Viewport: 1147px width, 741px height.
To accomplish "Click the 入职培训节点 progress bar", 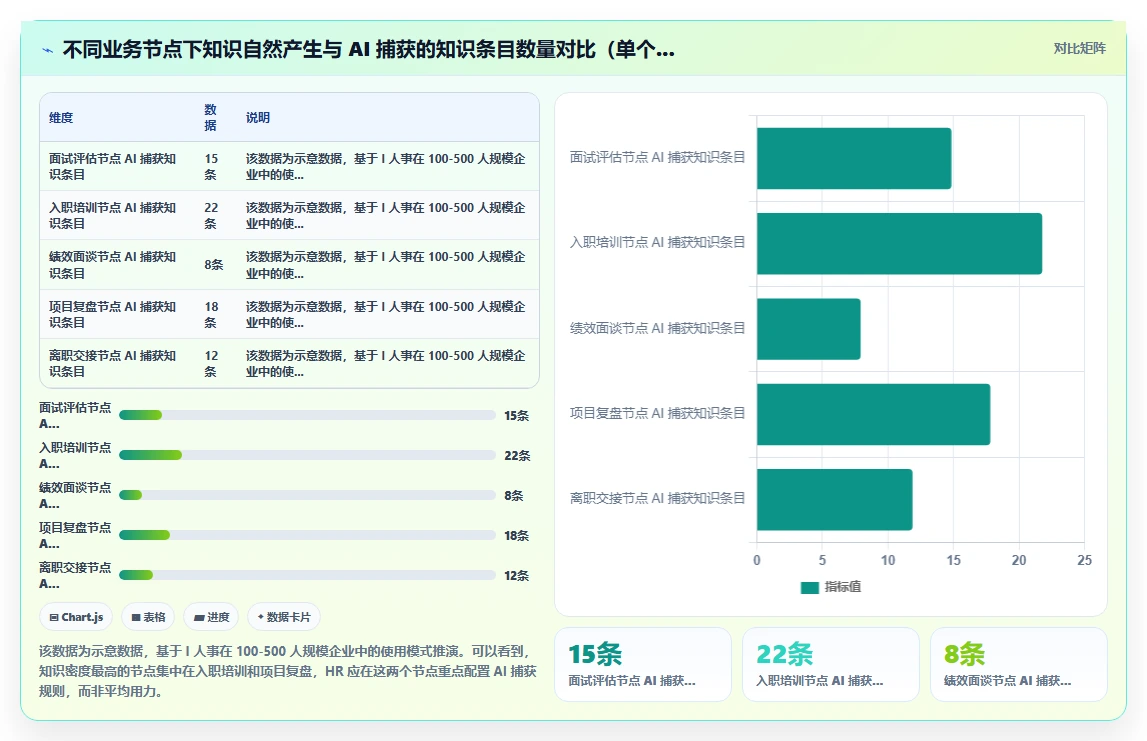I will pos(307,455).
